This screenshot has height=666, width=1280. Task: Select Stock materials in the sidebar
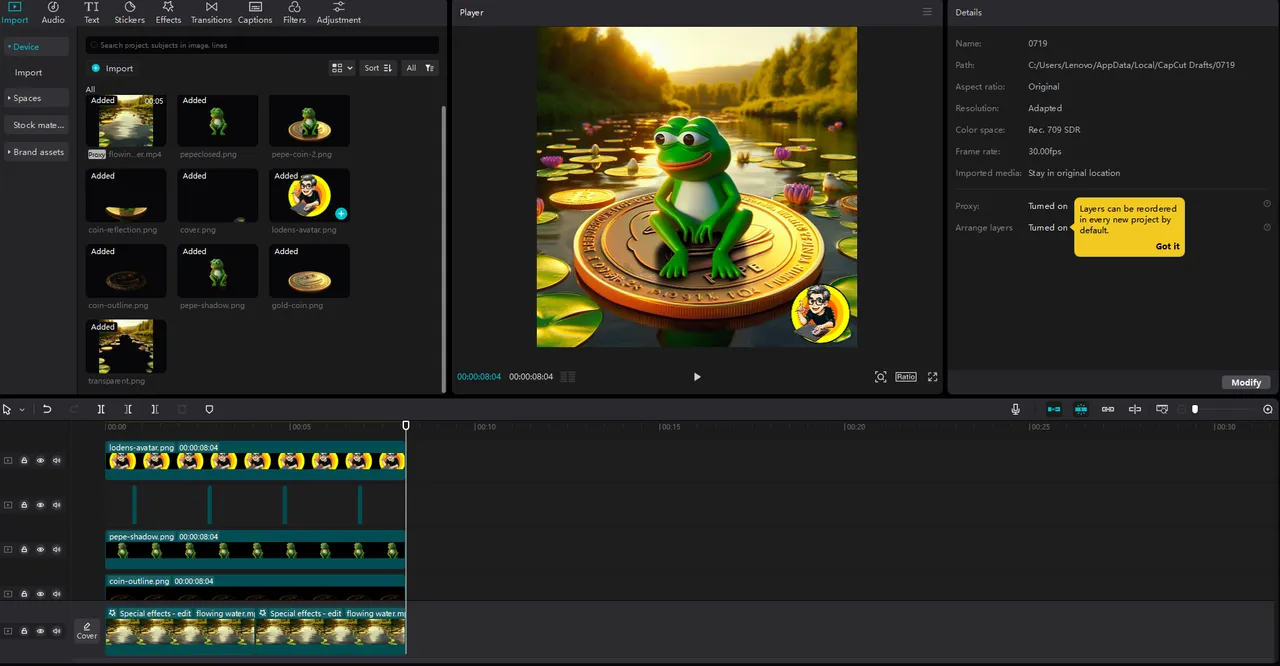pos(36,125)
